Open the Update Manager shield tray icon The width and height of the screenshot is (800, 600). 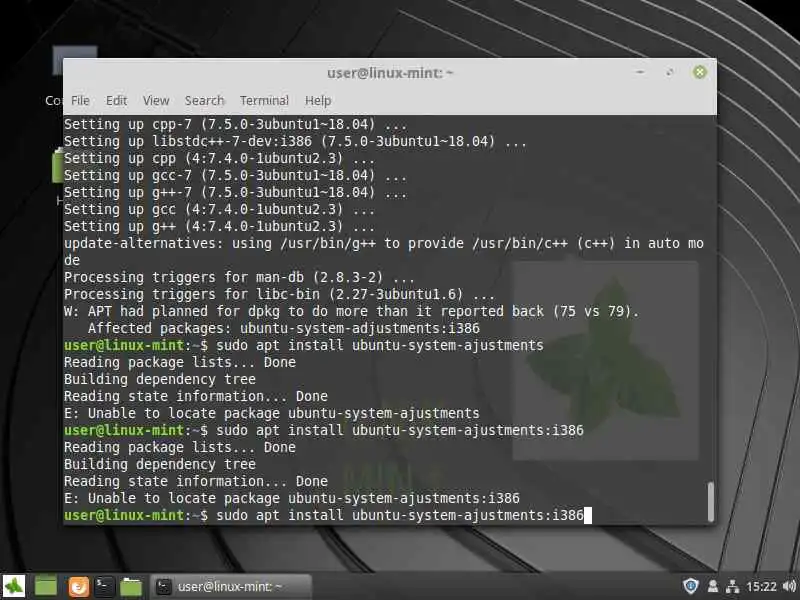690,586
